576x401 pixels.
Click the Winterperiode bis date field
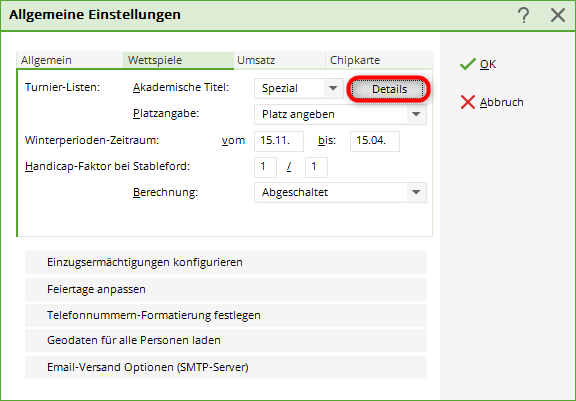point(375,141)
